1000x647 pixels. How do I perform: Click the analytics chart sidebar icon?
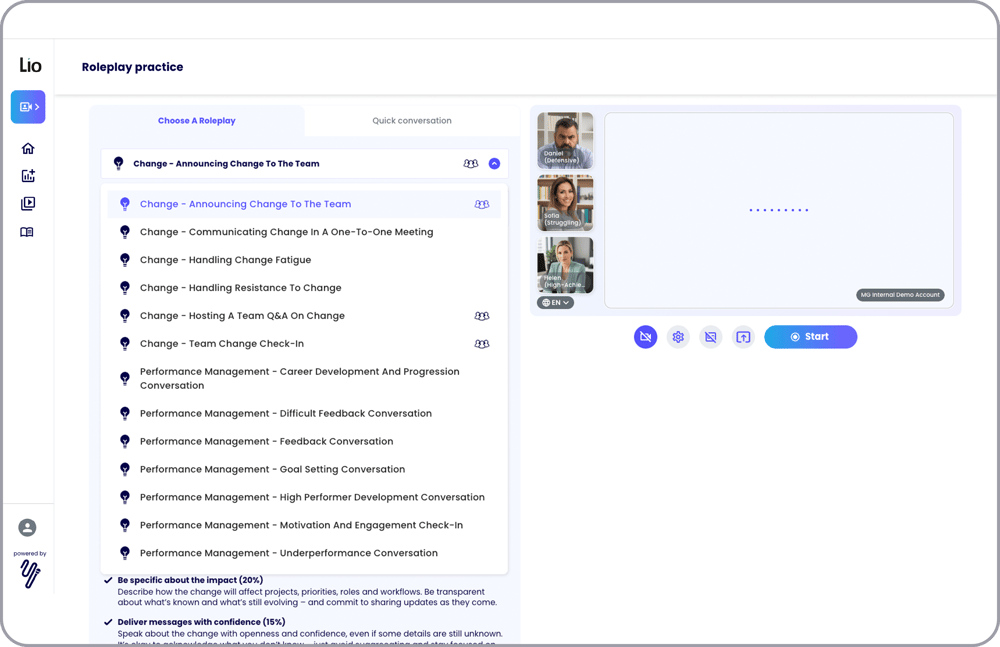(x=28, y=176)
